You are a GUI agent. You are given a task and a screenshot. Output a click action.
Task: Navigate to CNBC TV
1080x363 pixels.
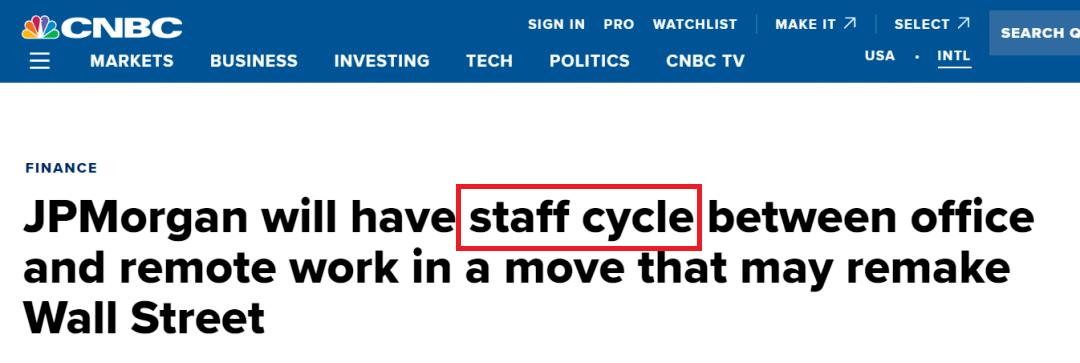(705, 61)
